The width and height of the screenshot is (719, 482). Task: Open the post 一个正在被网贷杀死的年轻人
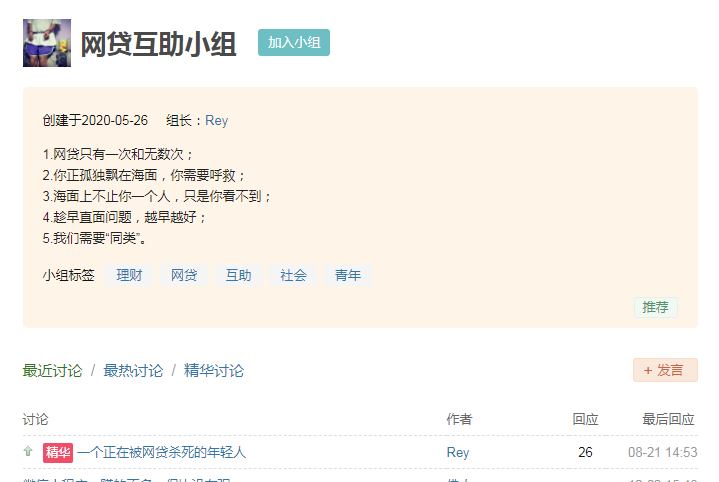pos(162,452)
